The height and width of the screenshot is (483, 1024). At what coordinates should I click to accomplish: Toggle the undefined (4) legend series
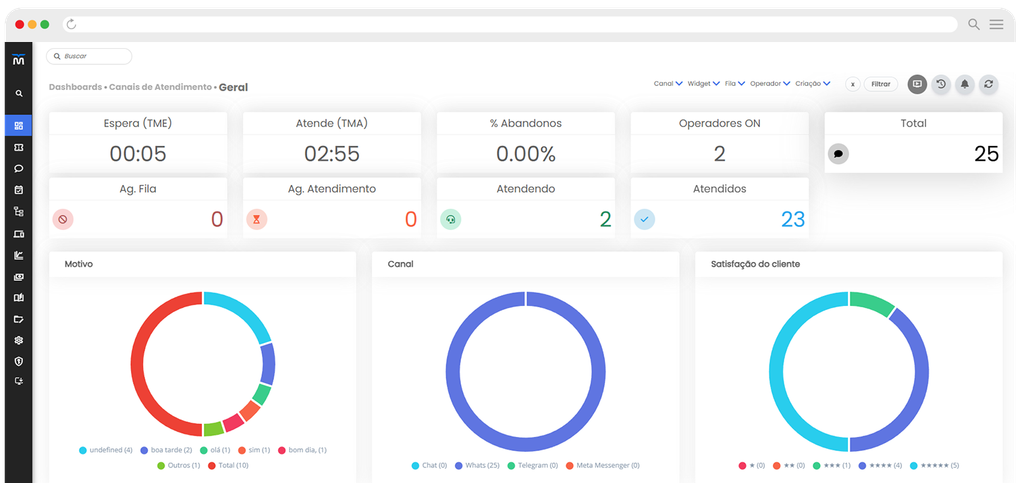[x=106, y=450]
